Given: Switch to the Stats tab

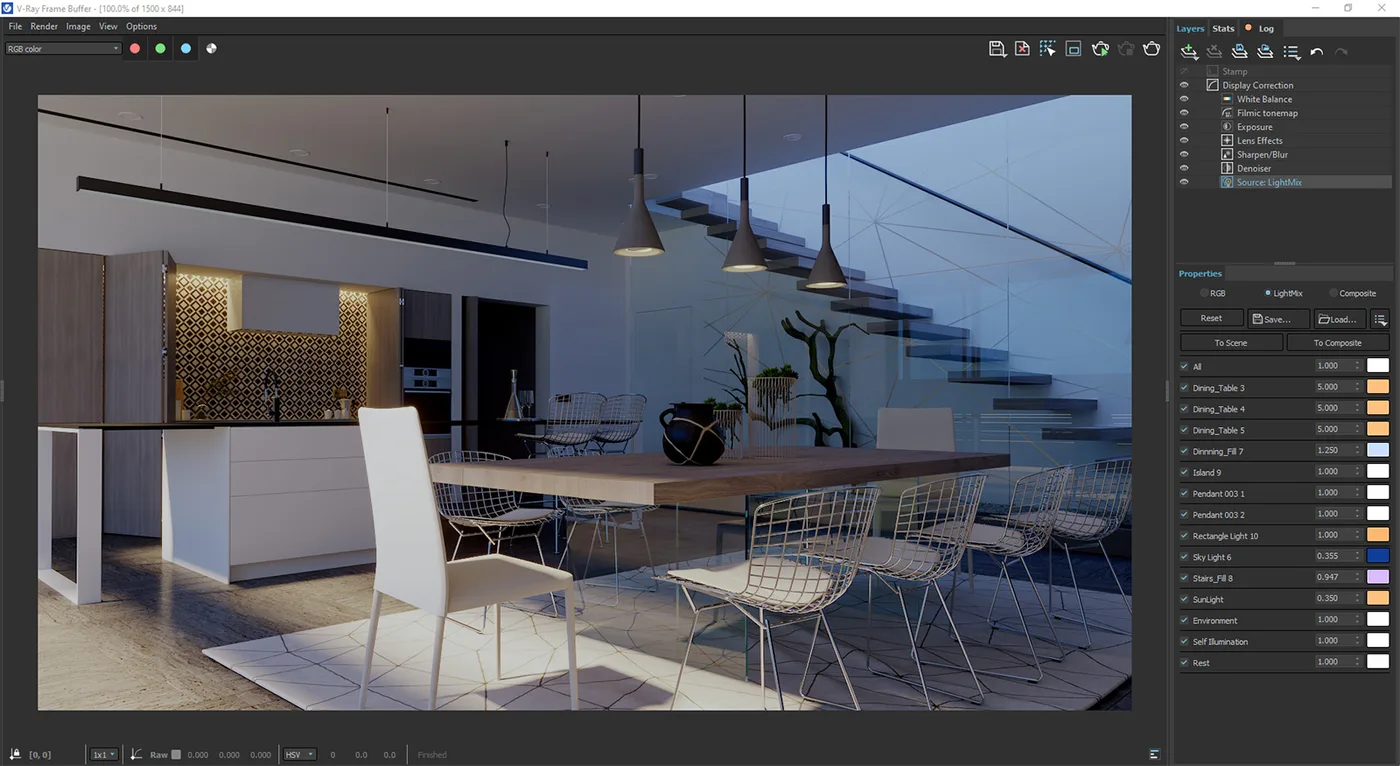Looking at the screenshot, I should click(x=1223, y=29).
